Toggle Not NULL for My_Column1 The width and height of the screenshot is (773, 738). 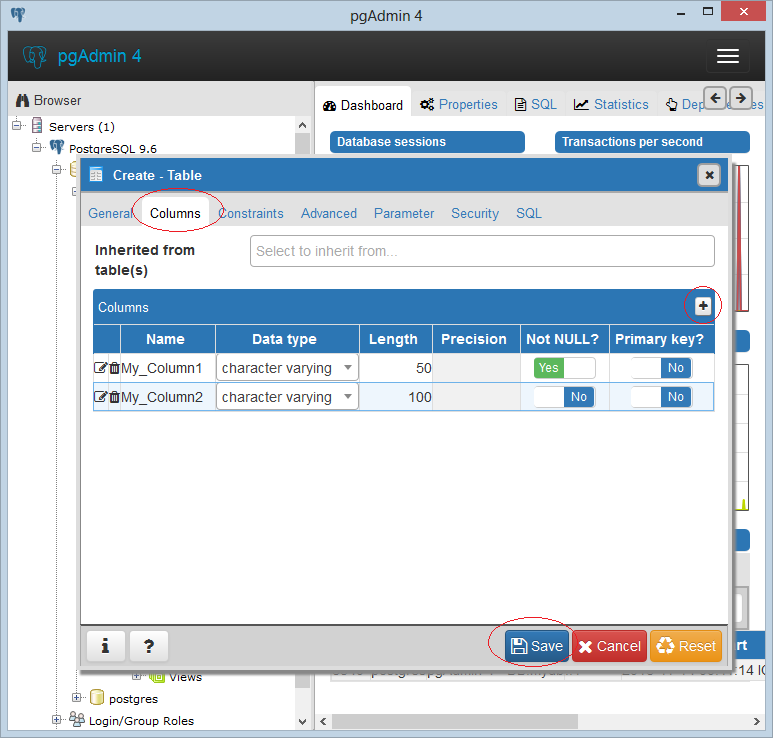(564, 368)
